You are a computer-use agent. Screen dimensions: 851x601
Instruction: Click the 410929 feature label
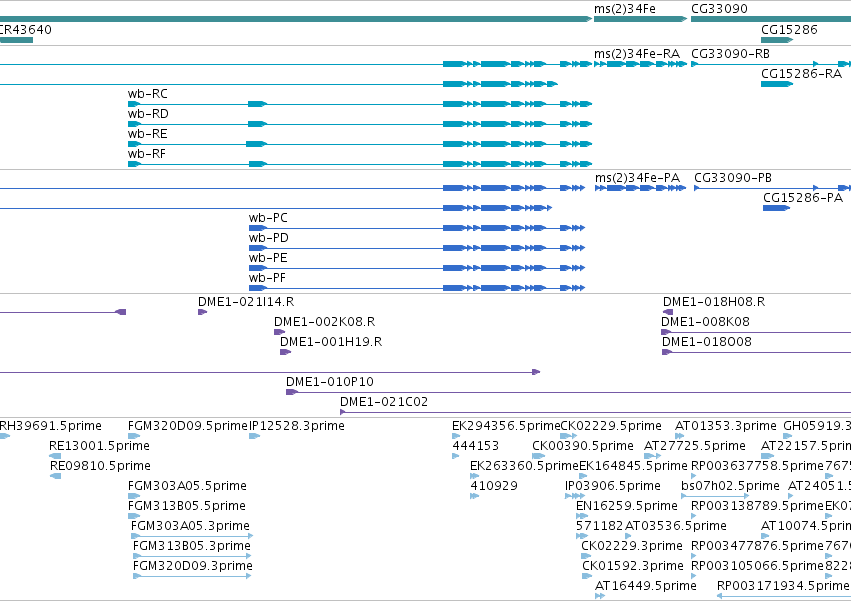[494, 486]
